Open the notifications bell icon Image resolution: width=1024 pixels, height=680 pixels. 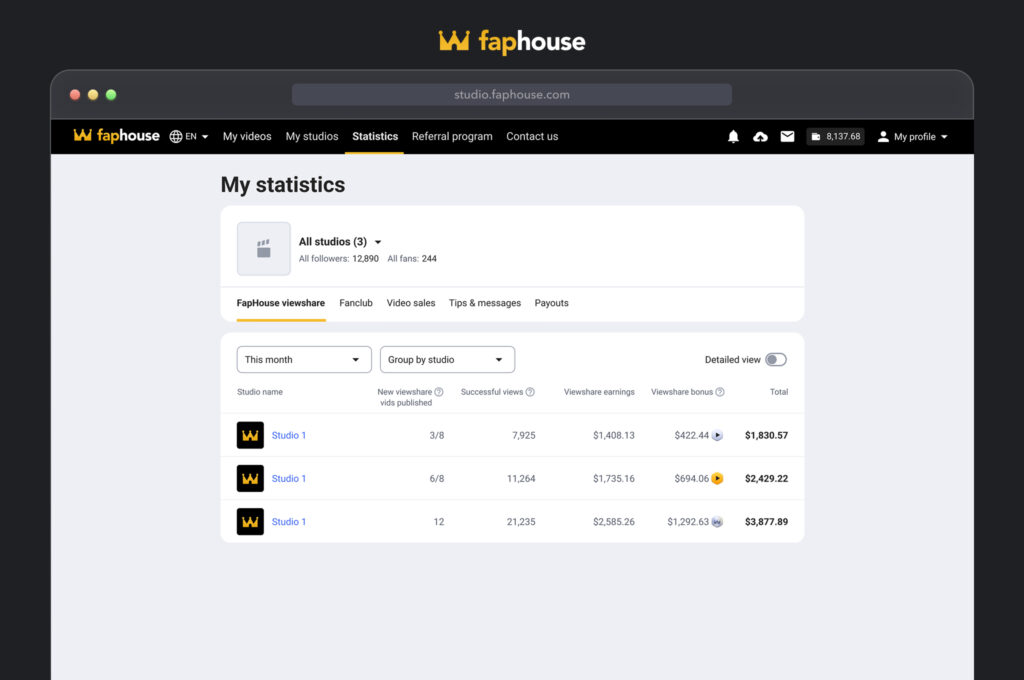[733, 137]
